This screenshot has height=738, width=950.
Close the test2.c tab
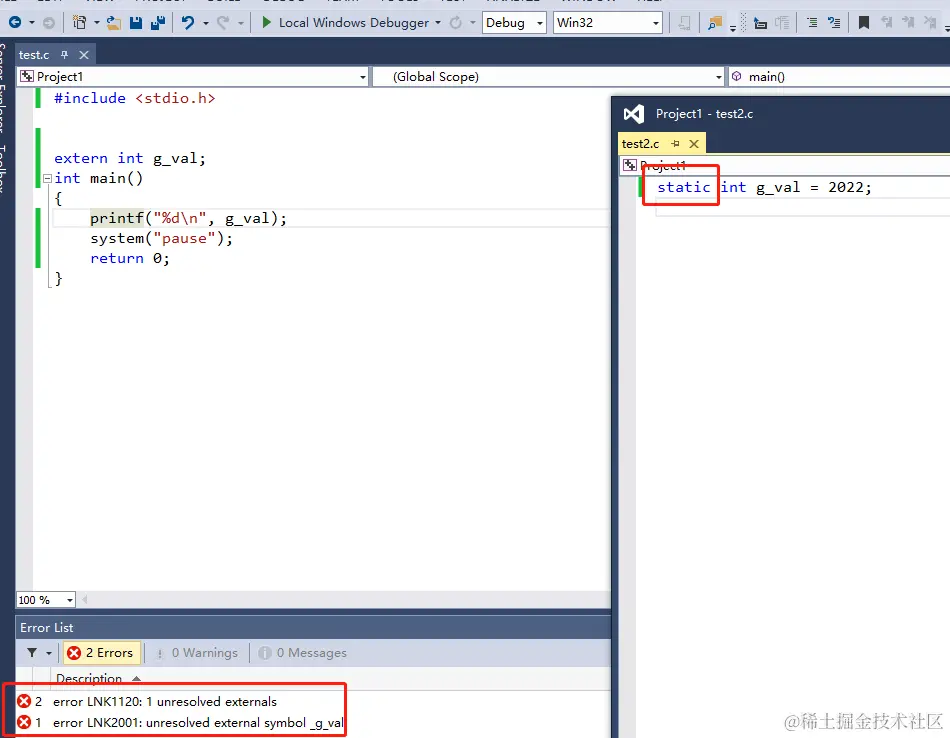click(x=694, y=144)
